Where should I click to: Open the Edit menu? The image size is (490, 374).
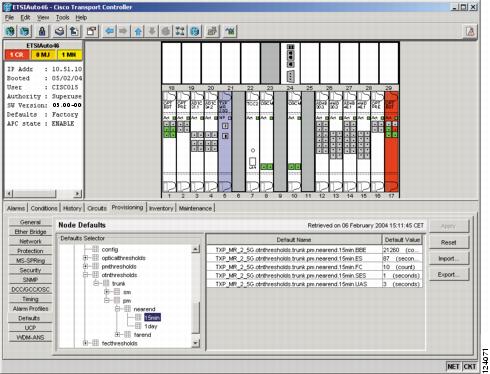coord(25,18)
